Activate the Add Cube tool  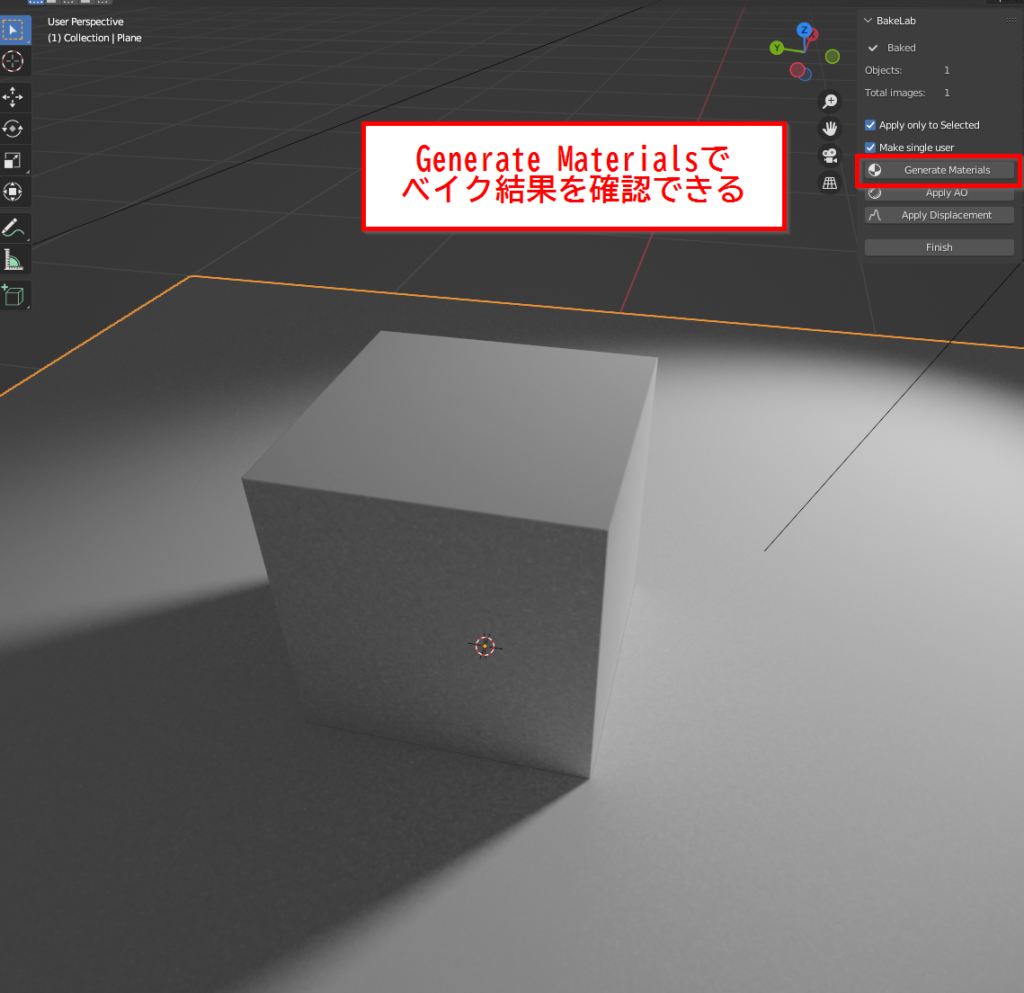click(14, 295)
